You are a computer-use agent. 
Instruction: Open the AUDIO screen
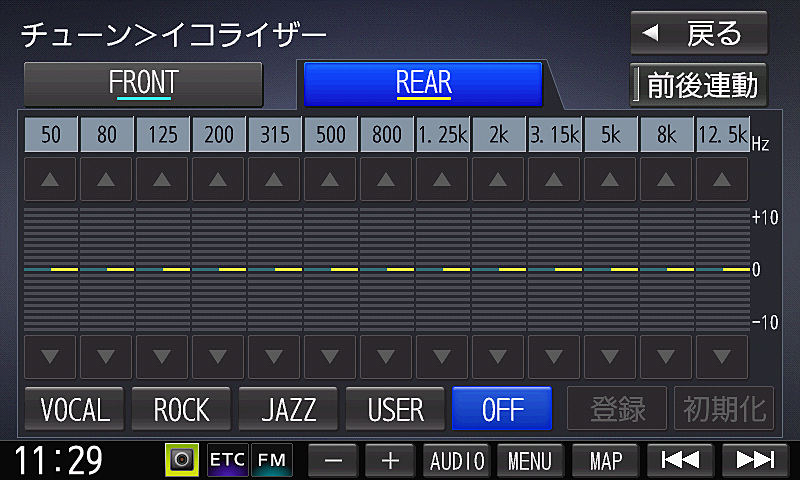coord(457,461)
